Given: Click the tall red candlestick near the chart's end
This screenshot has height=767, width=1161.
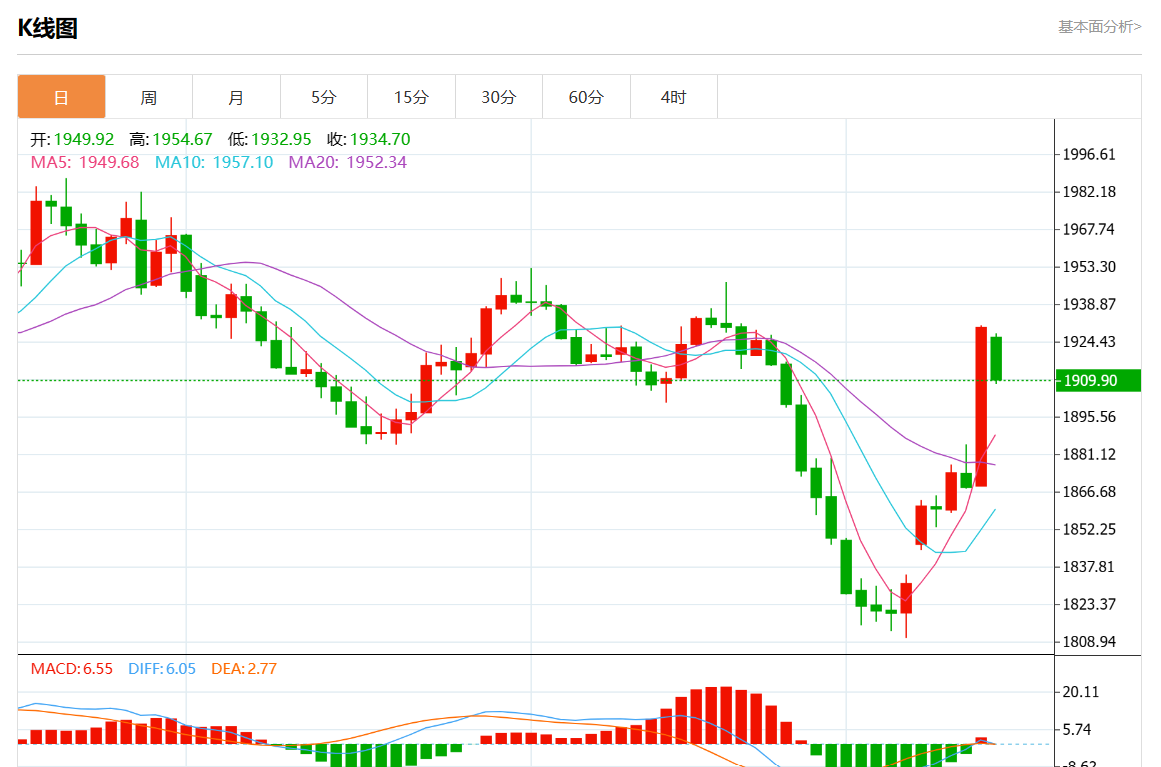Looking at the screenshot, I should tap(981, 406).
